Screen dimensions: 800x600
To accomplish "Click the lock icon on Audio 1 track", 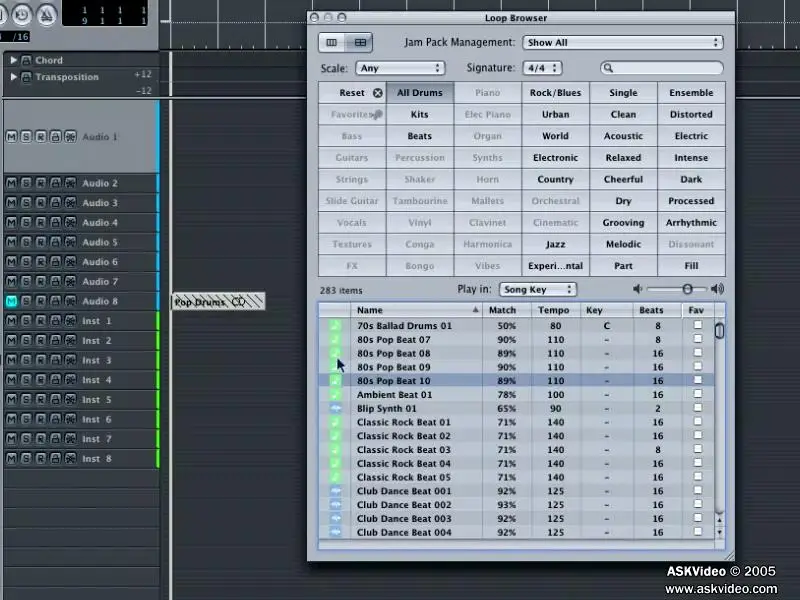I will 56,136.
